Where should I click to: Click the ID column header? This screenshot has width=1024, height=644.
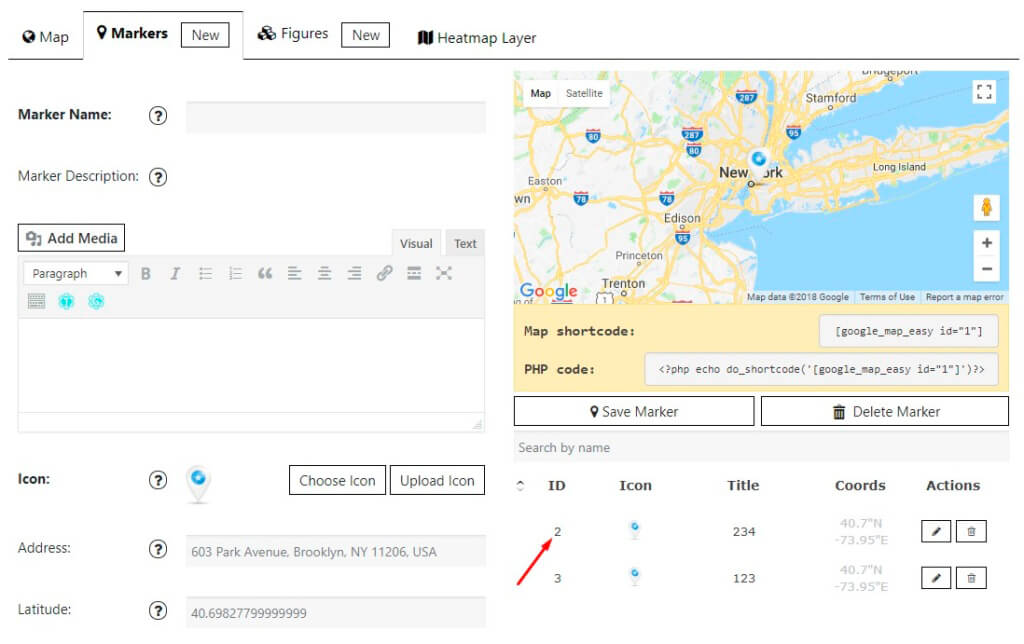point(556,485)
